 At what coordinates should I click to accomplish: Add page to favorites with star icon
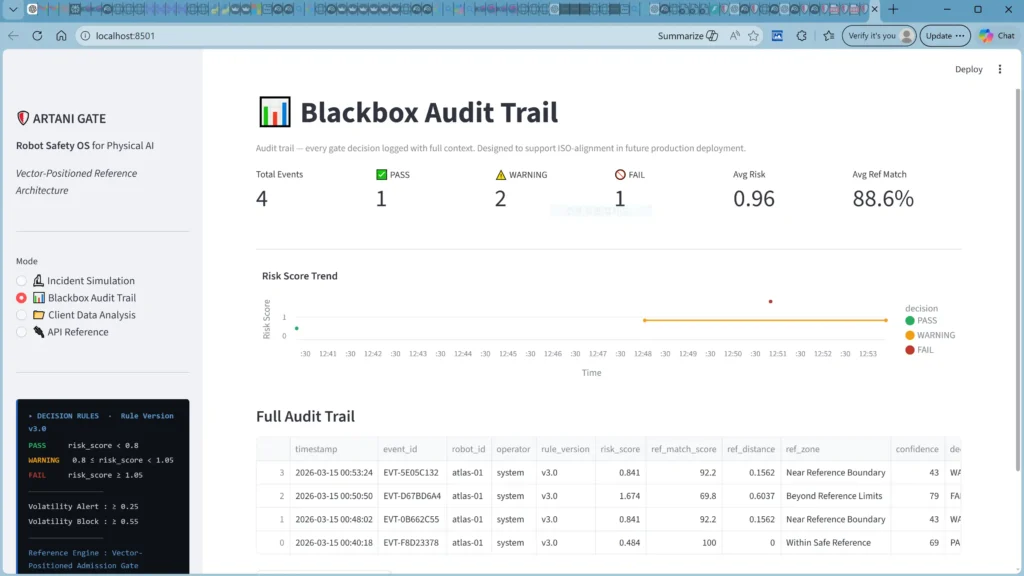click(x=754, y=35)
